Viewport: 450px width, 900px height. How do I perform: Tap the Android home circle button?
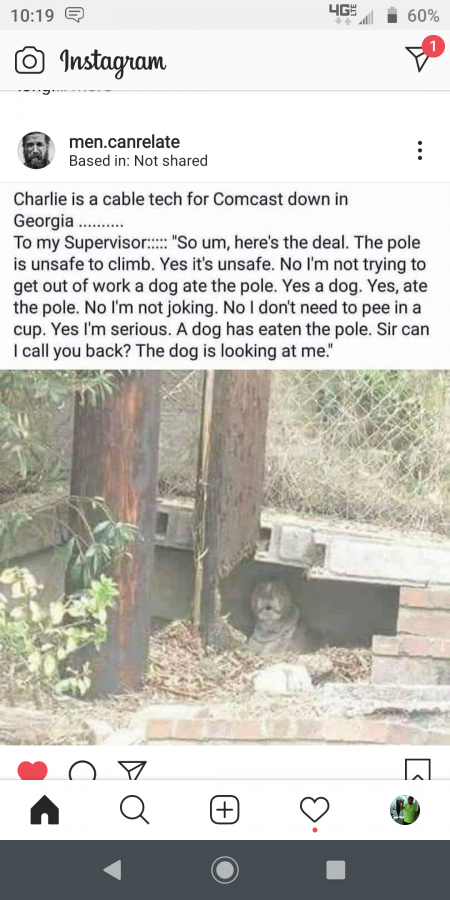[225, 870]
